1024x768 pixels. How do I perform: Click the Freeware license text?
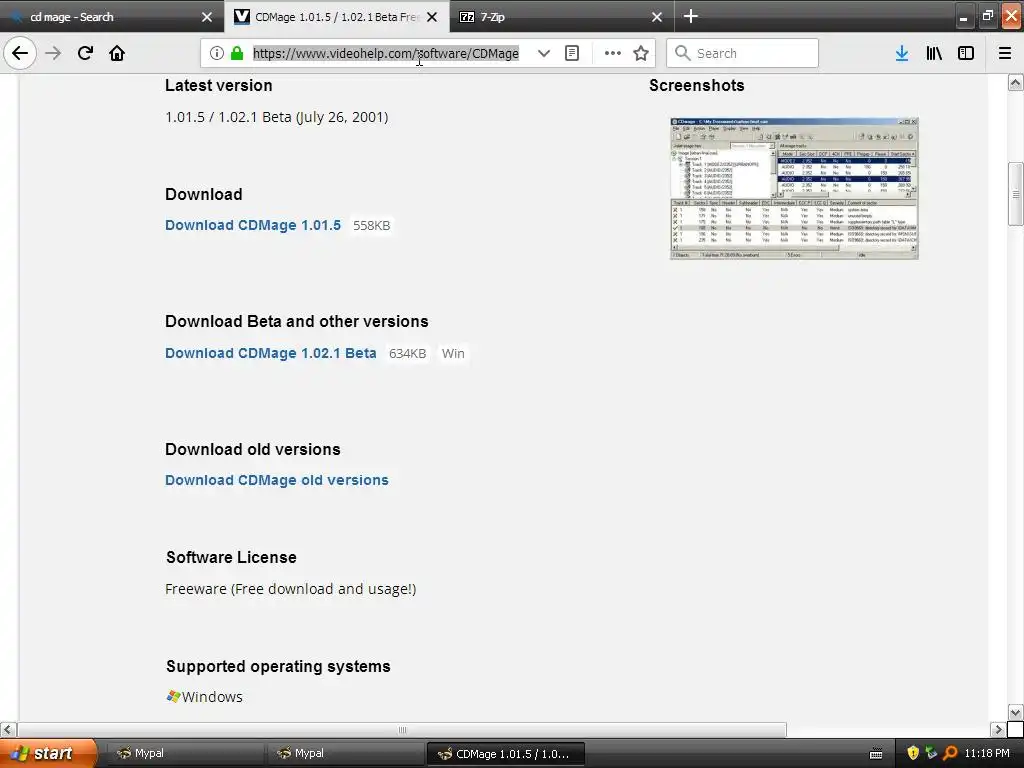(291, 589)
